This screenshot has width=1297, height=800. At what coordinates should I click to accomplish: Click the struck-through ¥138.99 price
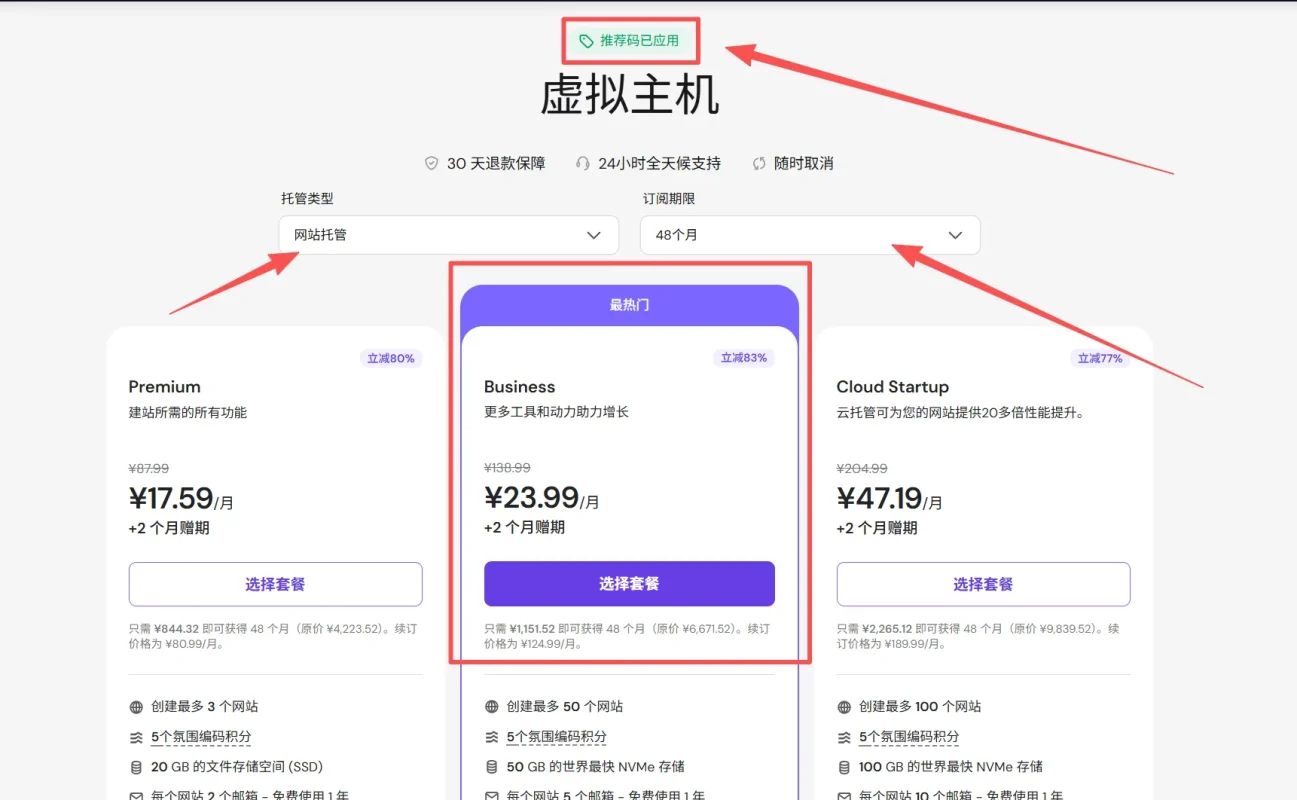[507, 468]
